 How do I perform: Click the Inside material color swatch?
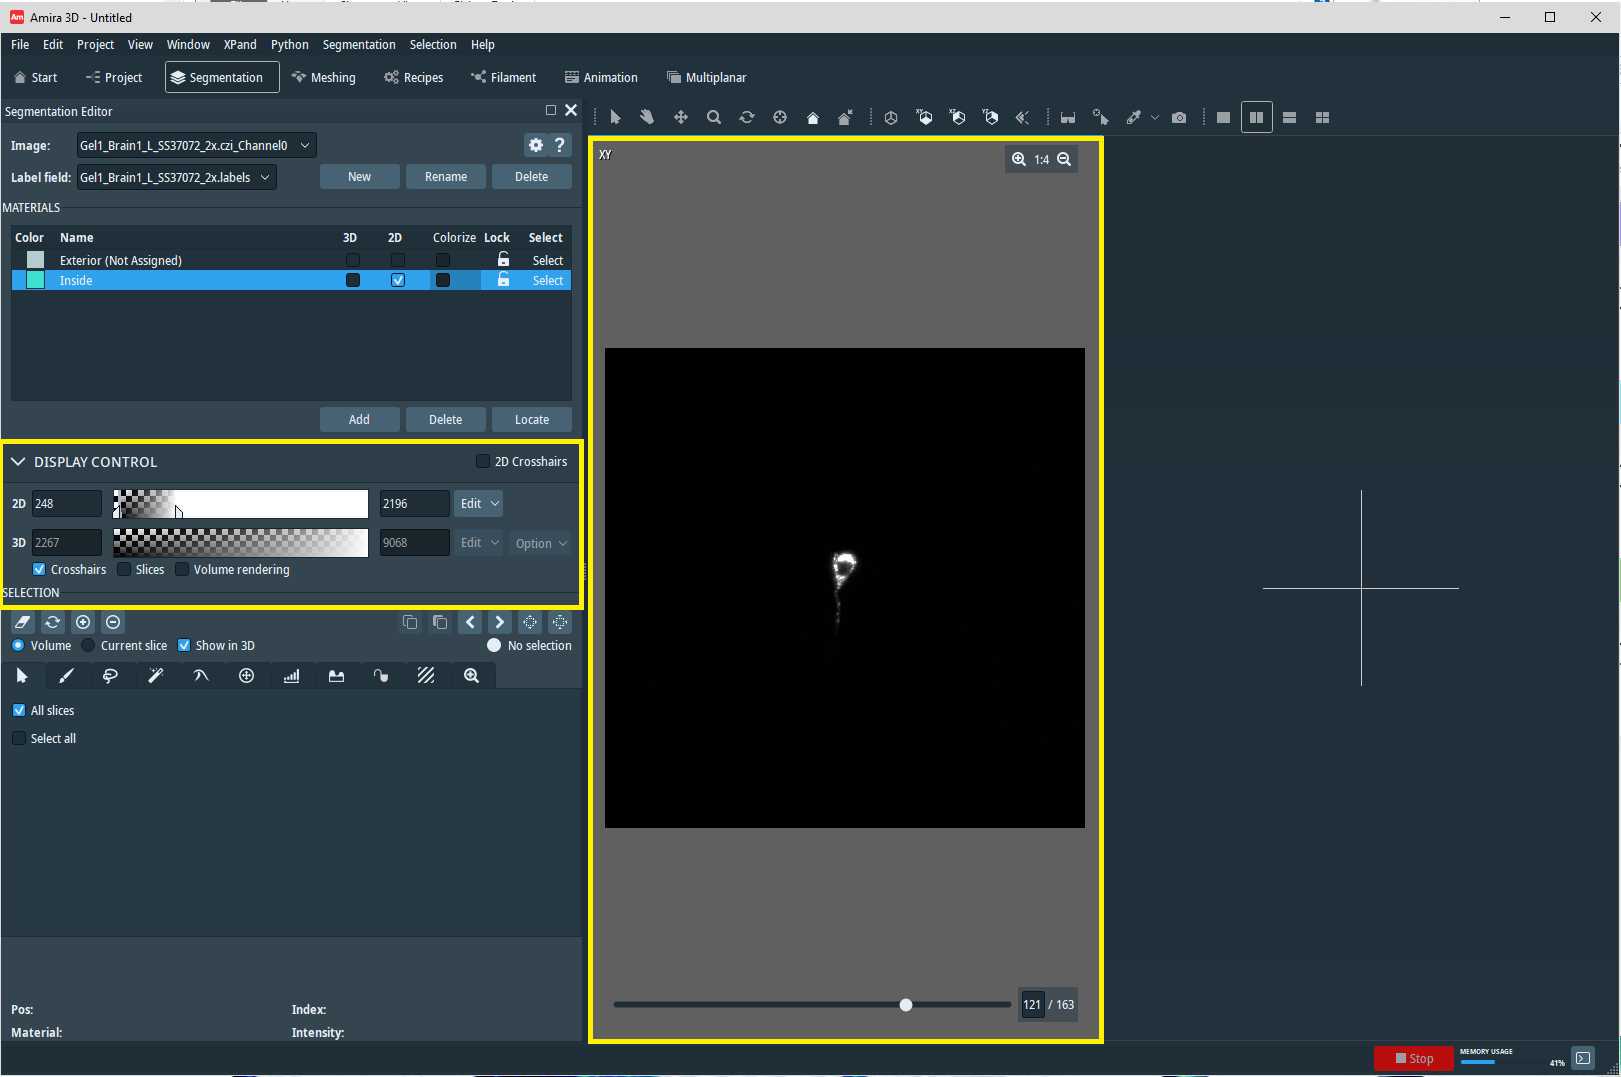(35, 280)
